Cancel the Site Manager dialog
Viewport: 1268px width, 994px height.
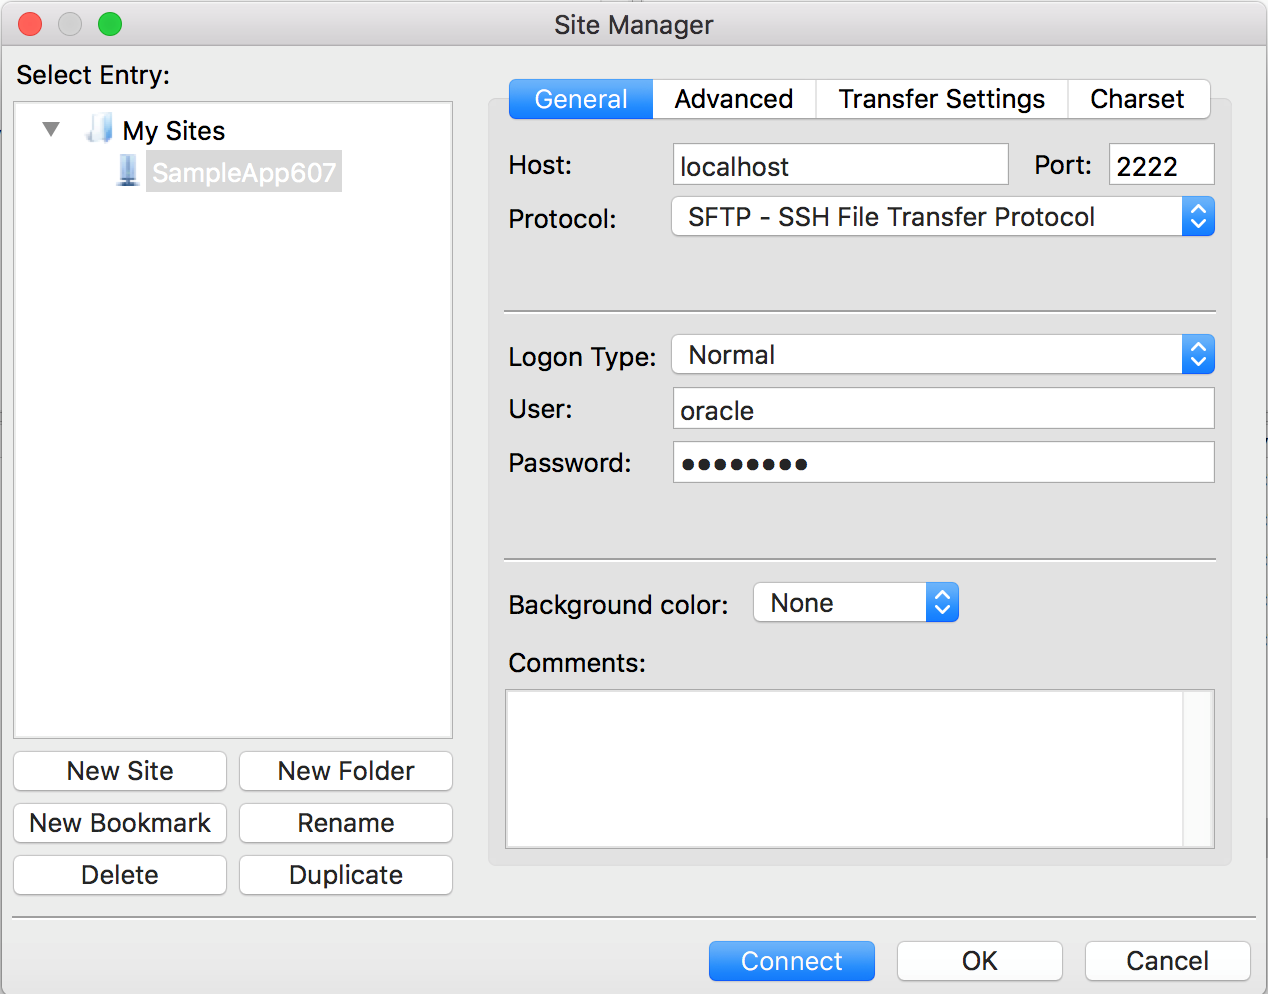click(x=1168, y=961)
